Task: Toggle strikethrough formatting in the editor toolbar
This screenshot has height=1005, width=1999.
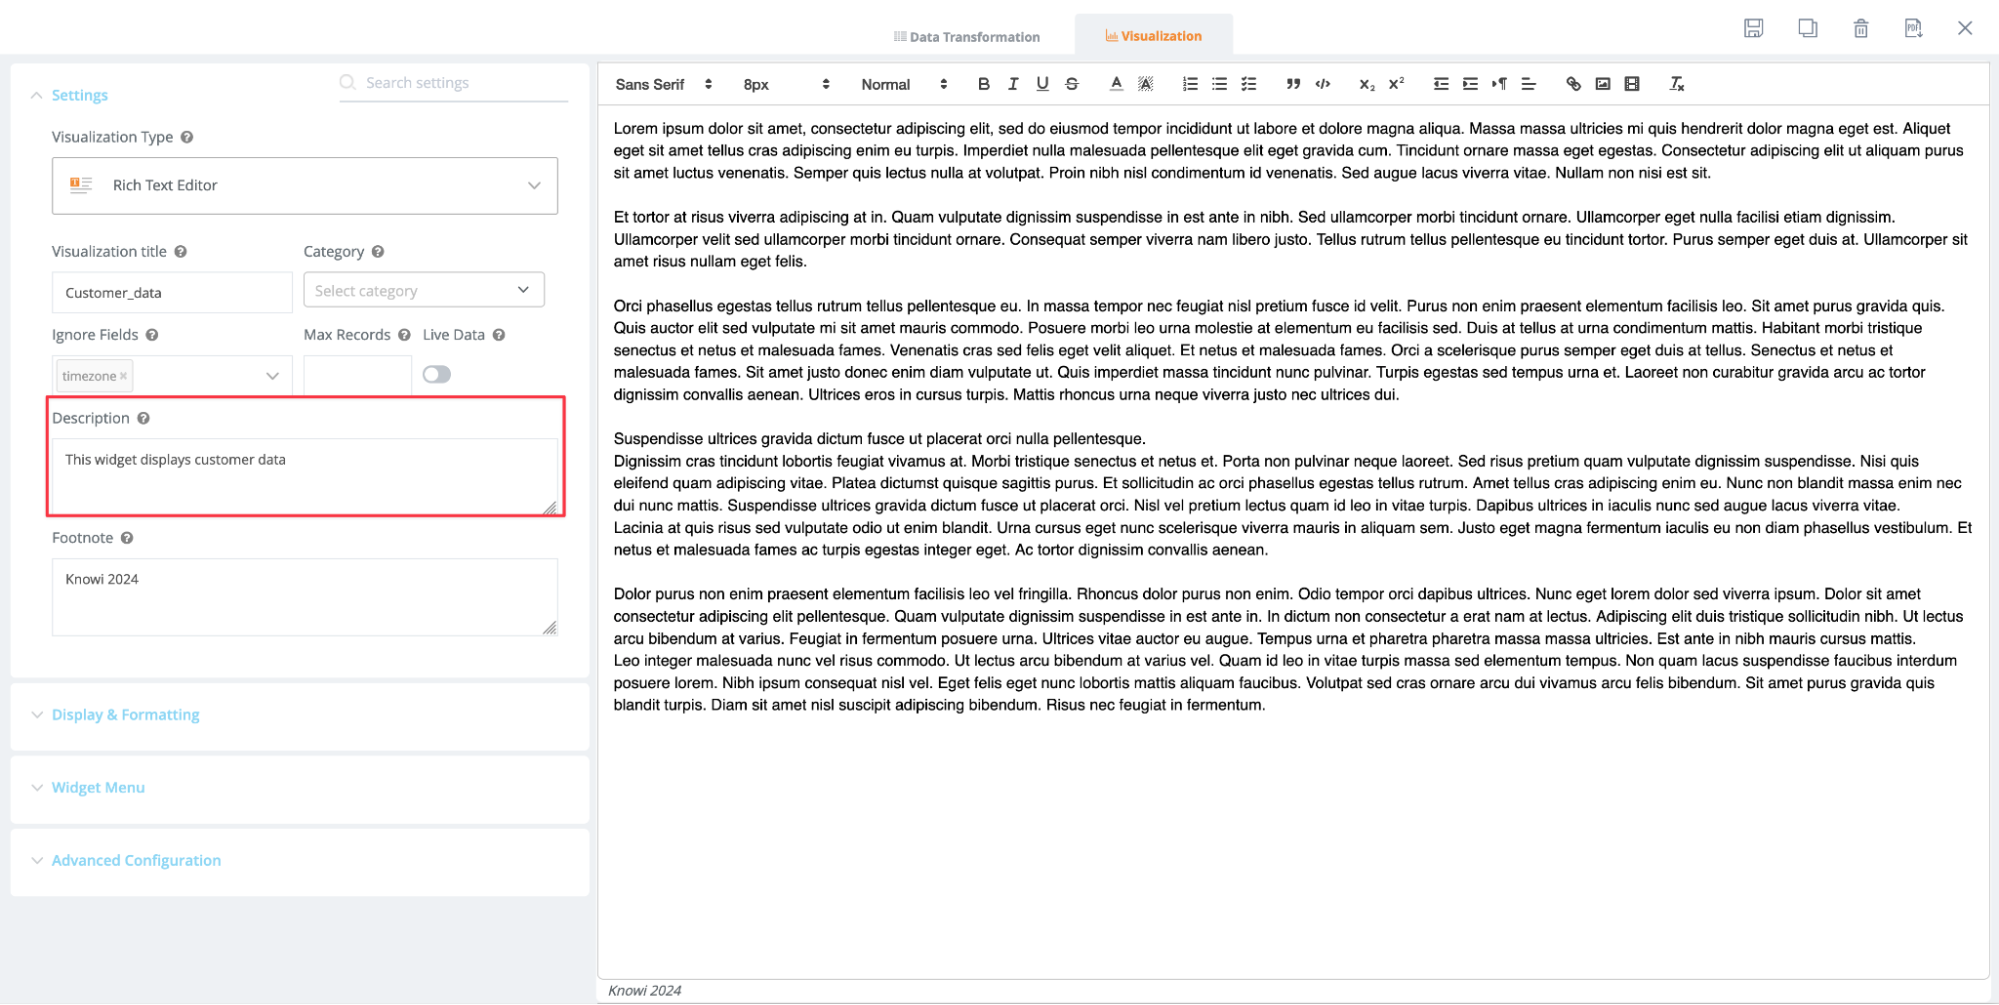Action: pyautogui.click(x=1072, y=84)
